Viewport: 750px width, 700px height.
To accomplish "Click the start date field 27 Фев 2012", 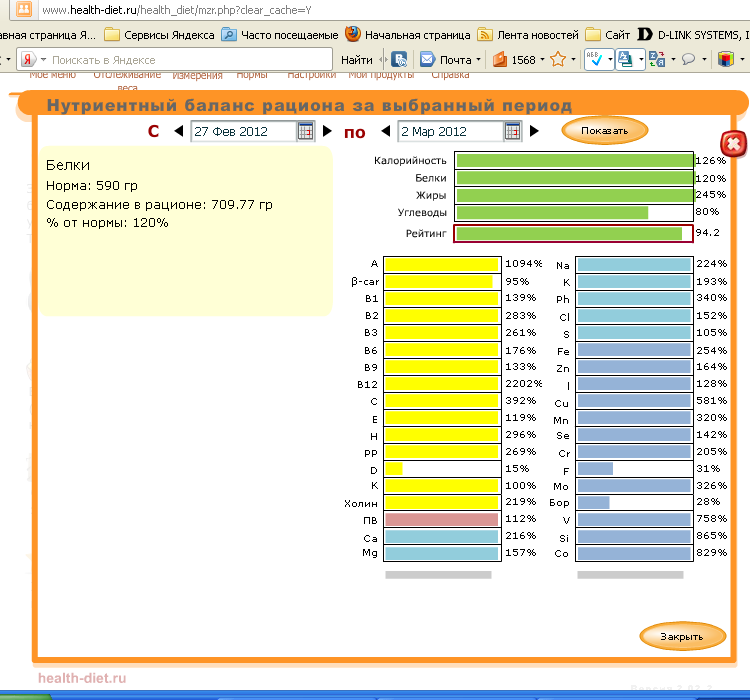I will [x=243, y=131].
